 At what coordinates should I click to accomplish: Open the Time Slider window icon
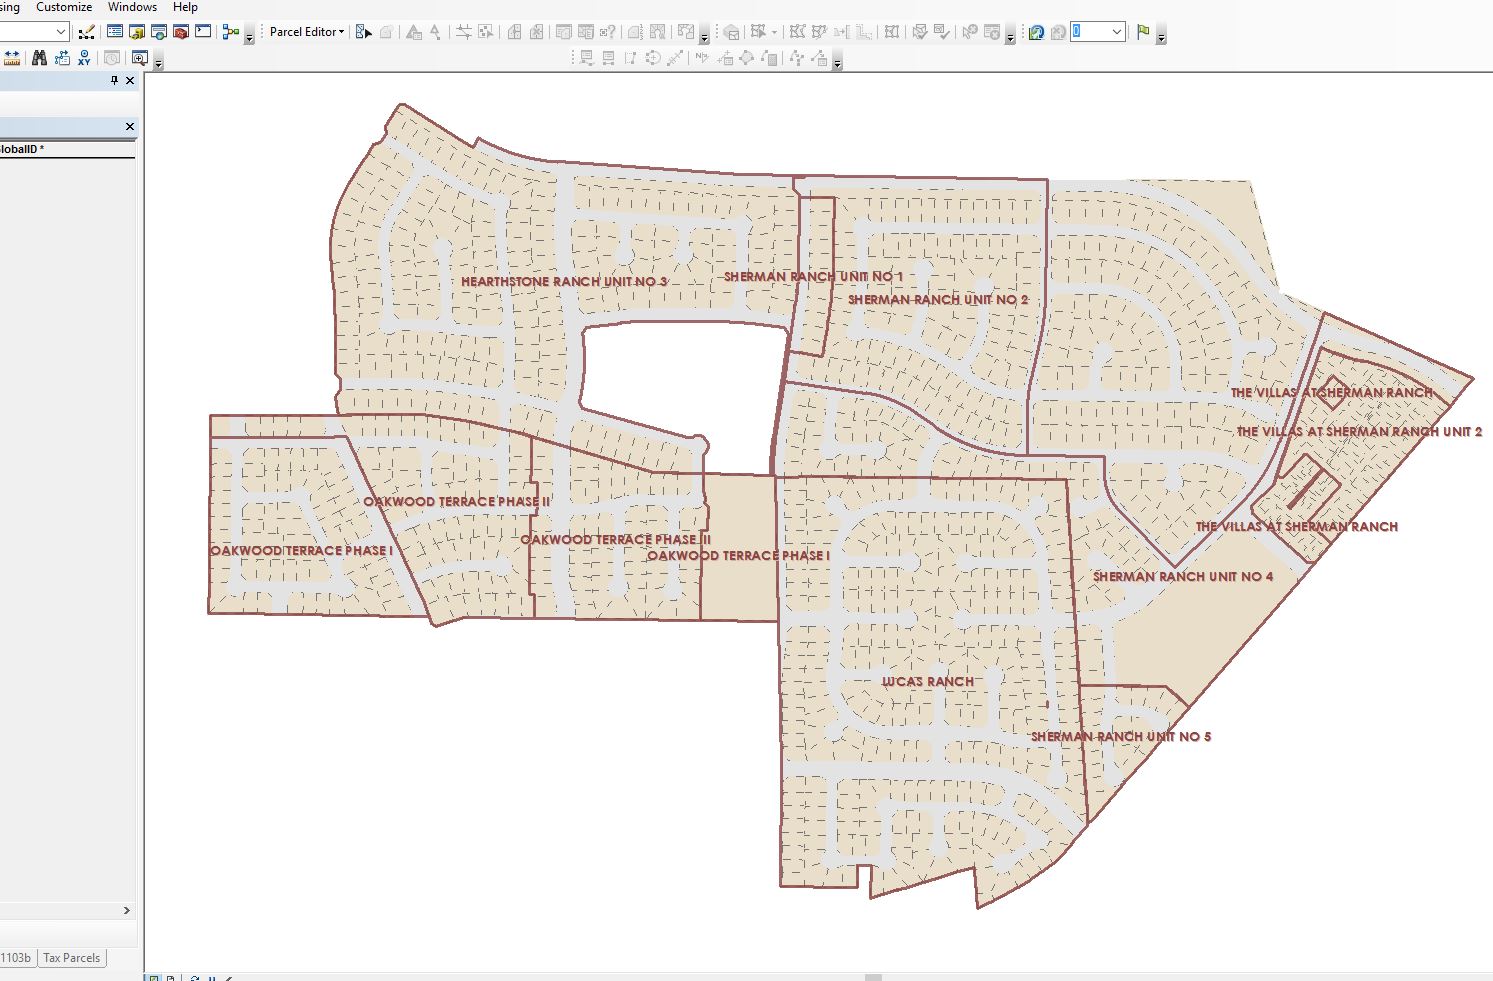(112, 58)
